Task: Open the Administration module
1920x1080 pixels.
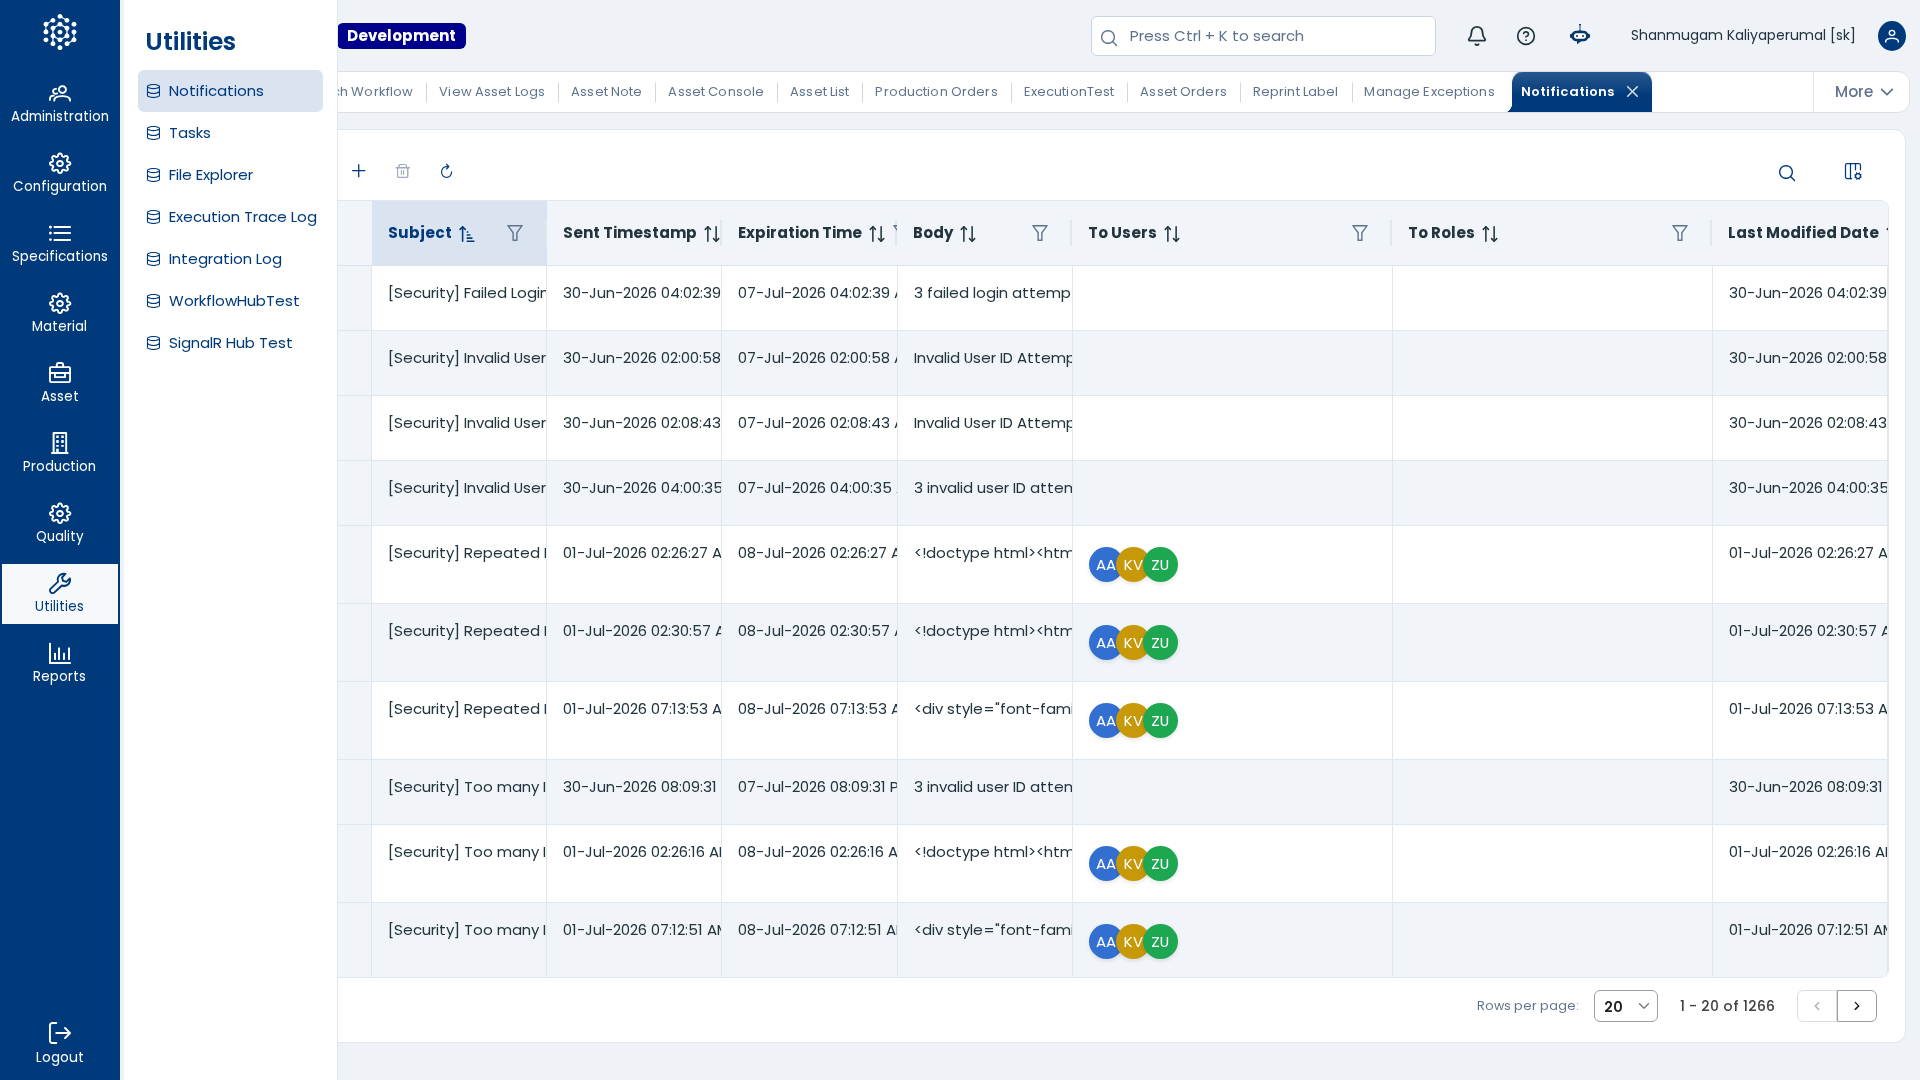Action: pos(60,104)
